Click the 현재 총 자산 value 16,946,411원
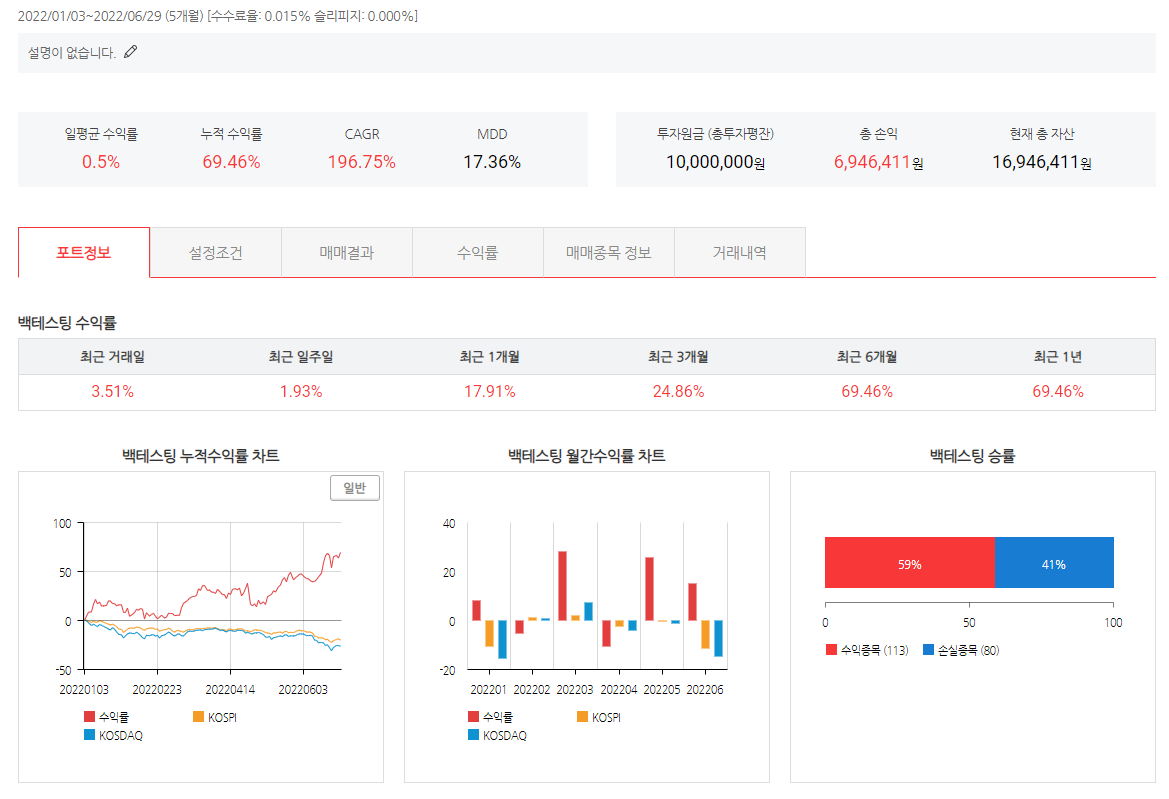1169x799 pixels. [x=1042, y=162]
